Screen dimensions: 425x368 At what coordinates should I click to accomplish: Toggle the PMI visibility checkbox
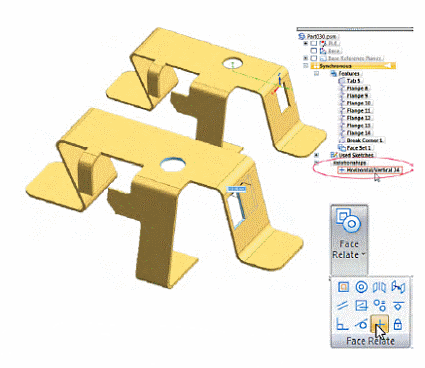314,43
